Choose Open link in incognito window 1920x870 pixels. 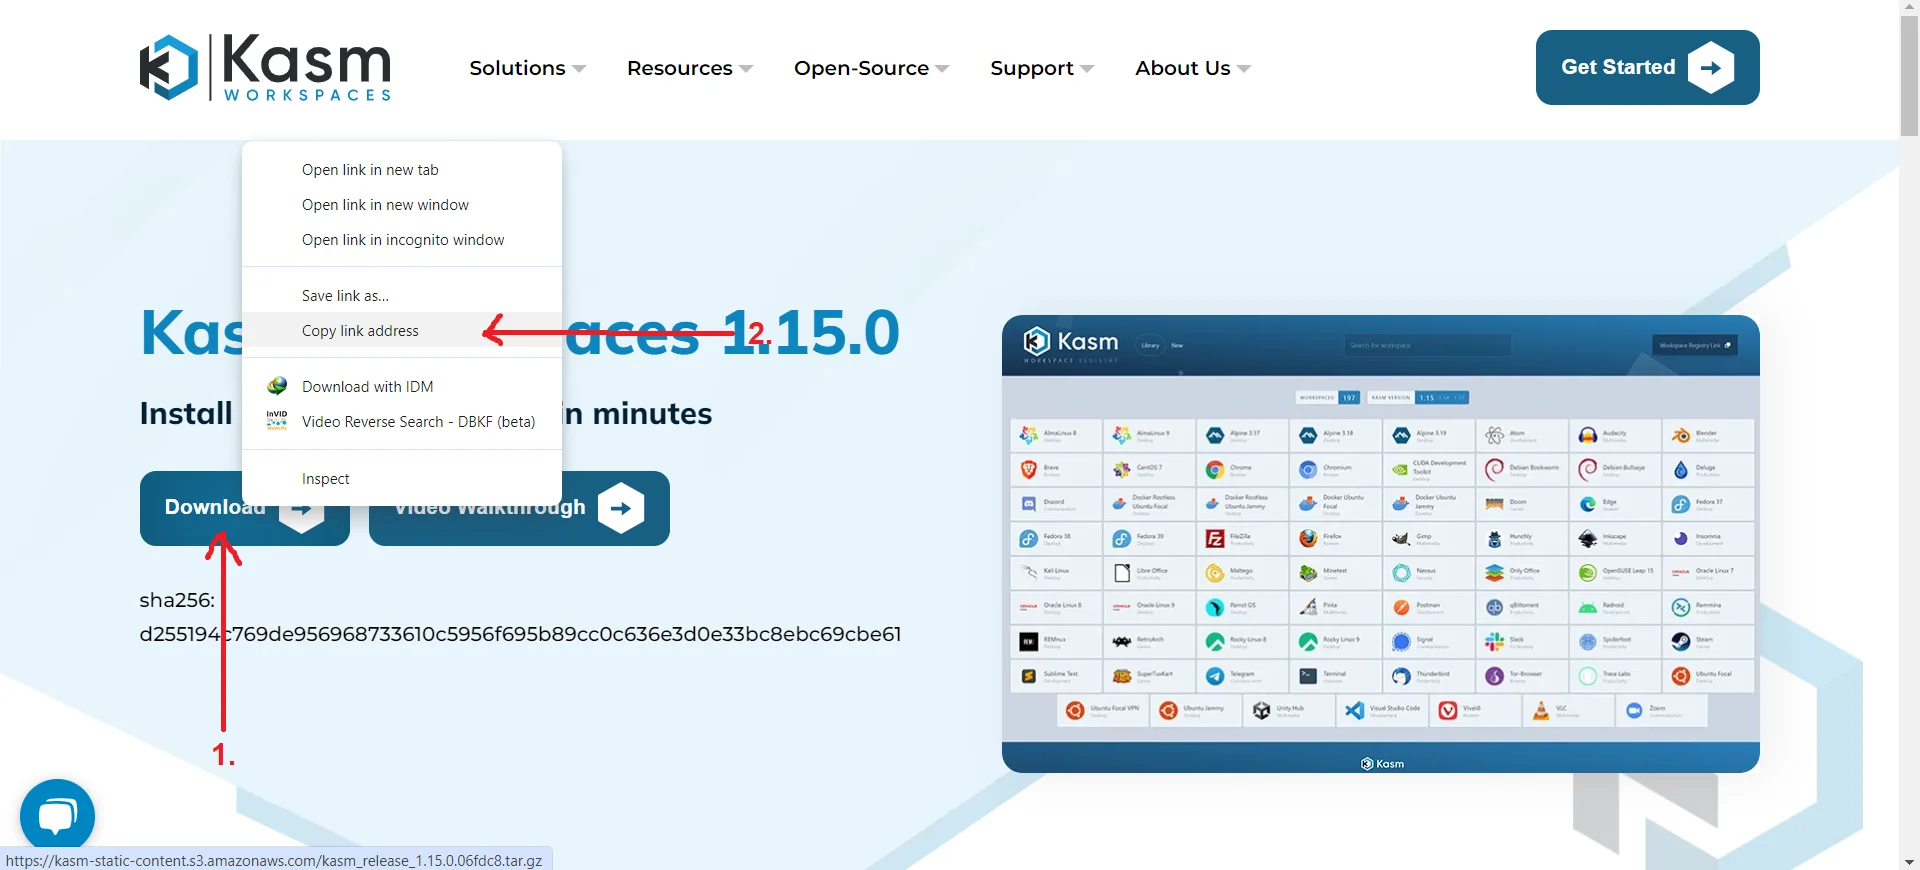coord(402,240)
